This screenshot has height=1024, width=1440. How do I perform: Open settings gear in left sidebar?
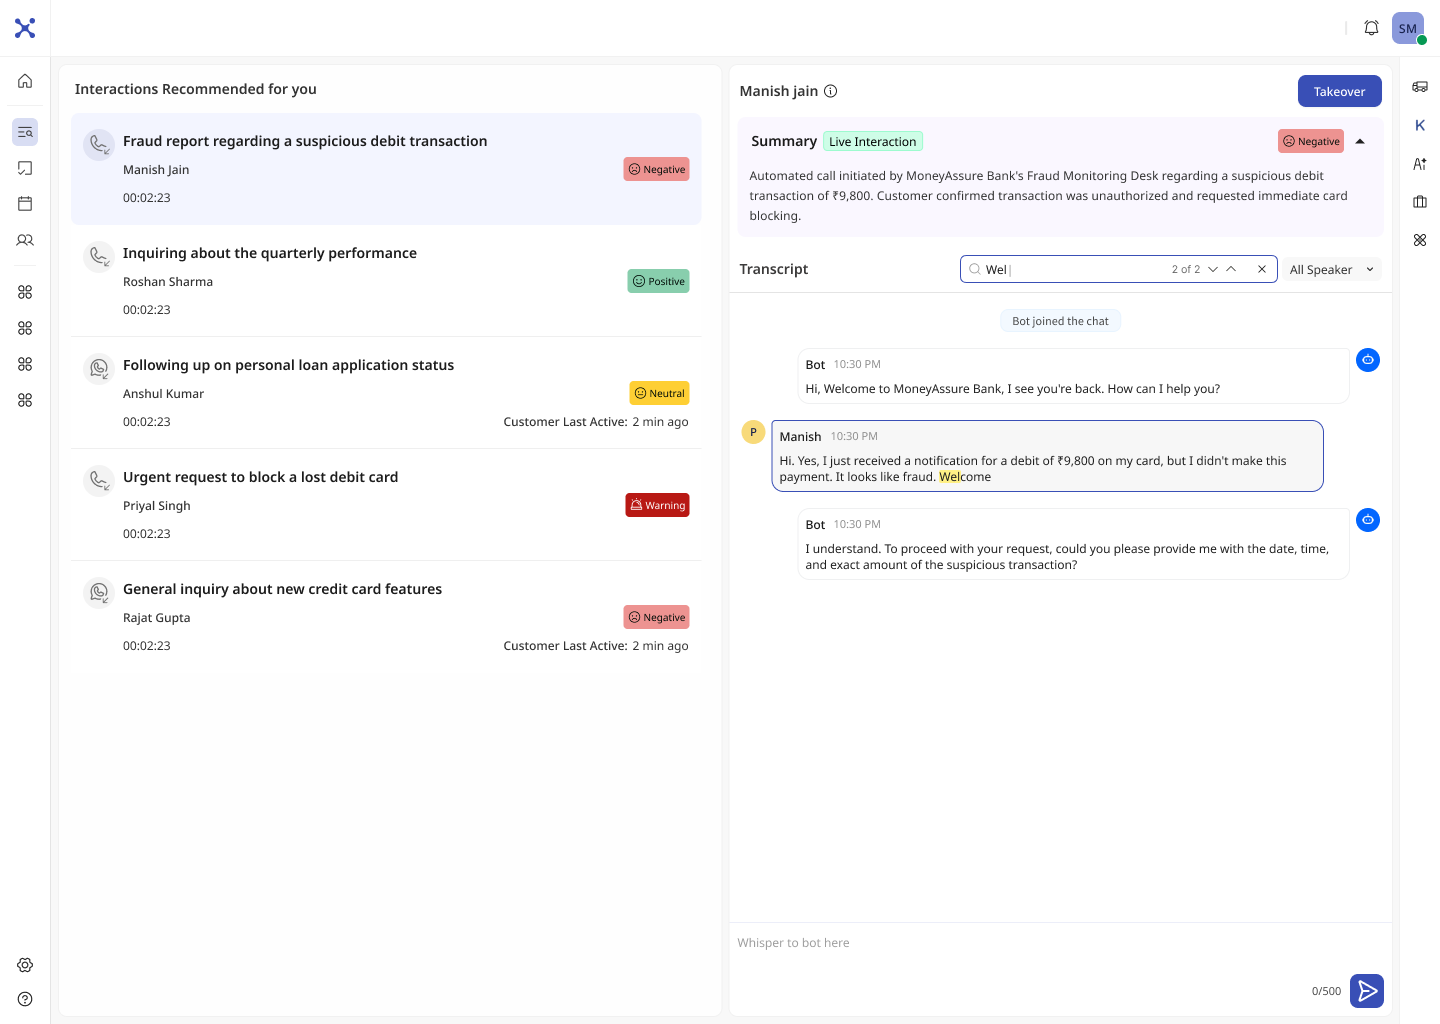pos(25,965)
